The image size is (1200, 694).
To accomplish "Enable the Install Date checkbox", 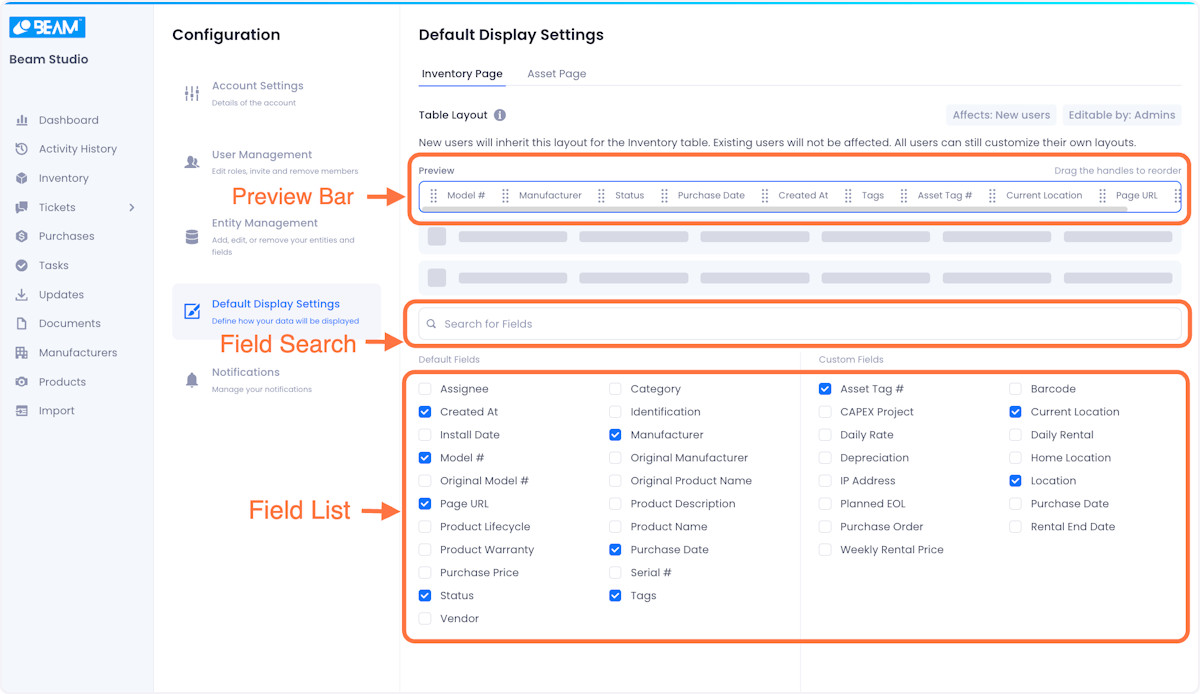I will (425, 435).
